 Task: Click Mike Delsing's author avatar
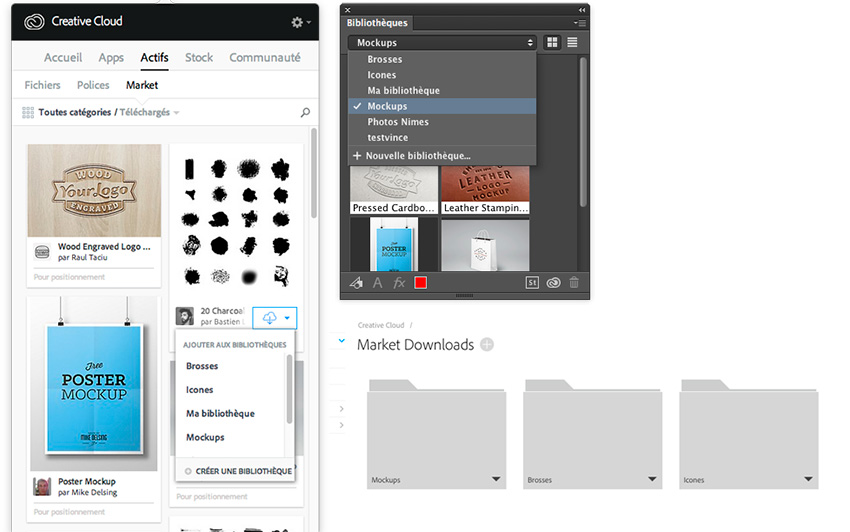click(x=42, y=486)
